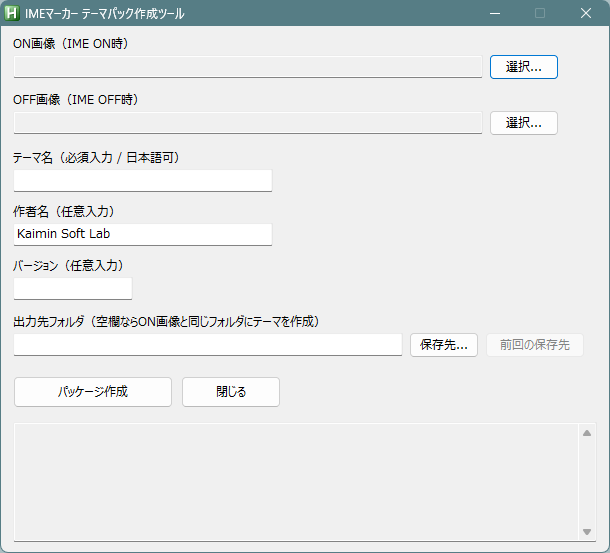Click the OFF画像（IME OFF時）label
Screen dimensions: 610x553
[x=76, y=100]
